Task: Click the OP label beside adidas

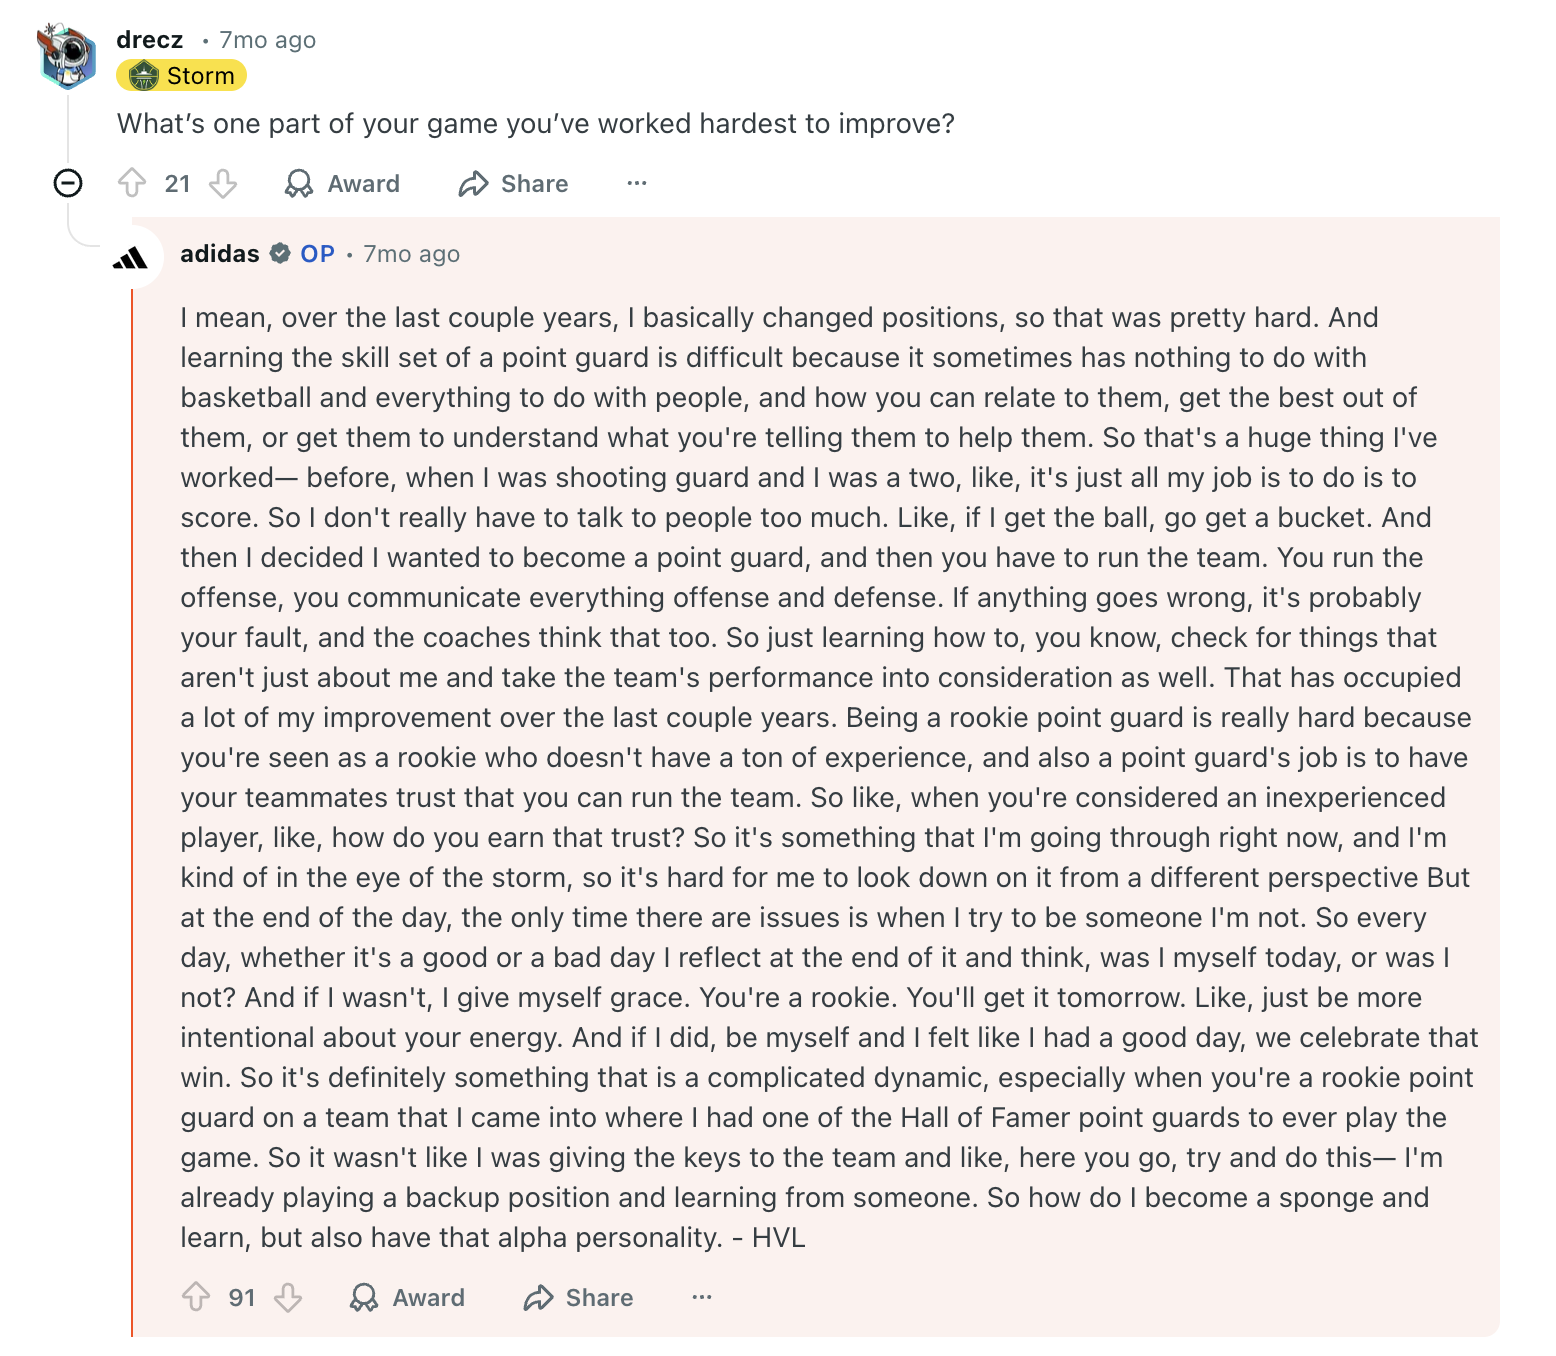Action: point(317,254)
